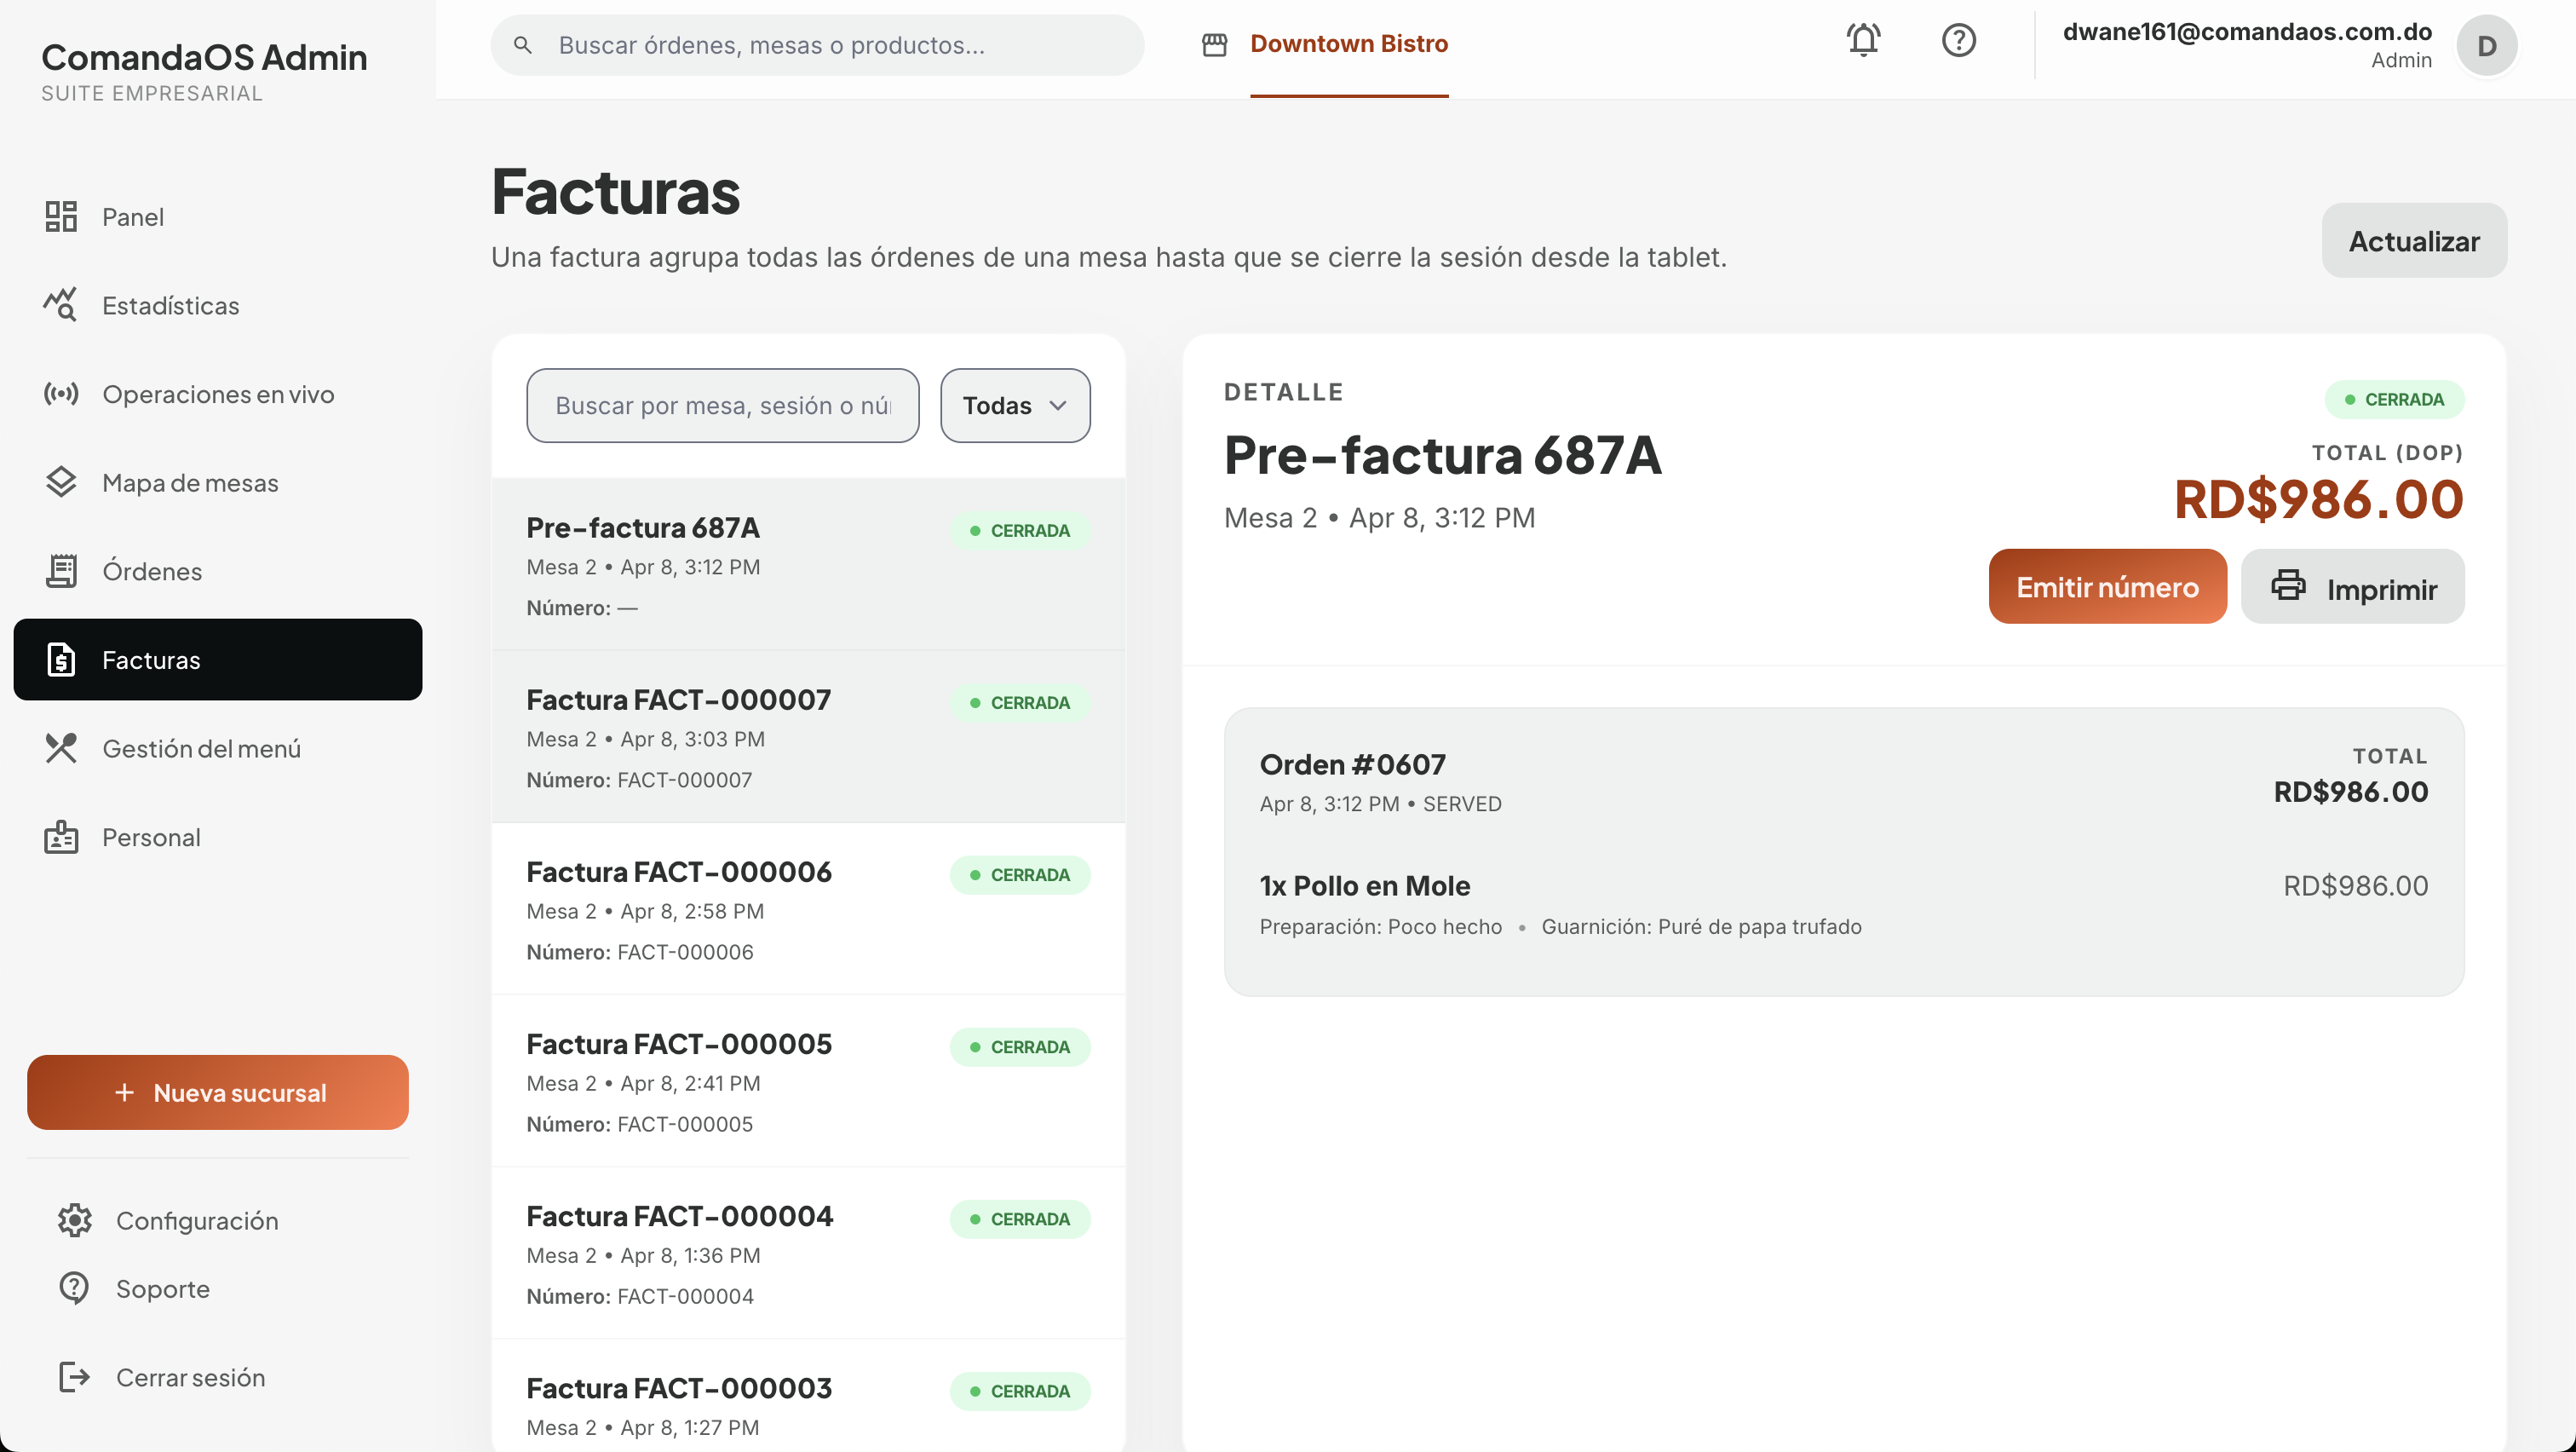Screen dimensions: 2576x1452
Task: Click the CERRADA status badge on Pre-factura 687A
Action: (x=1019, y=530)
